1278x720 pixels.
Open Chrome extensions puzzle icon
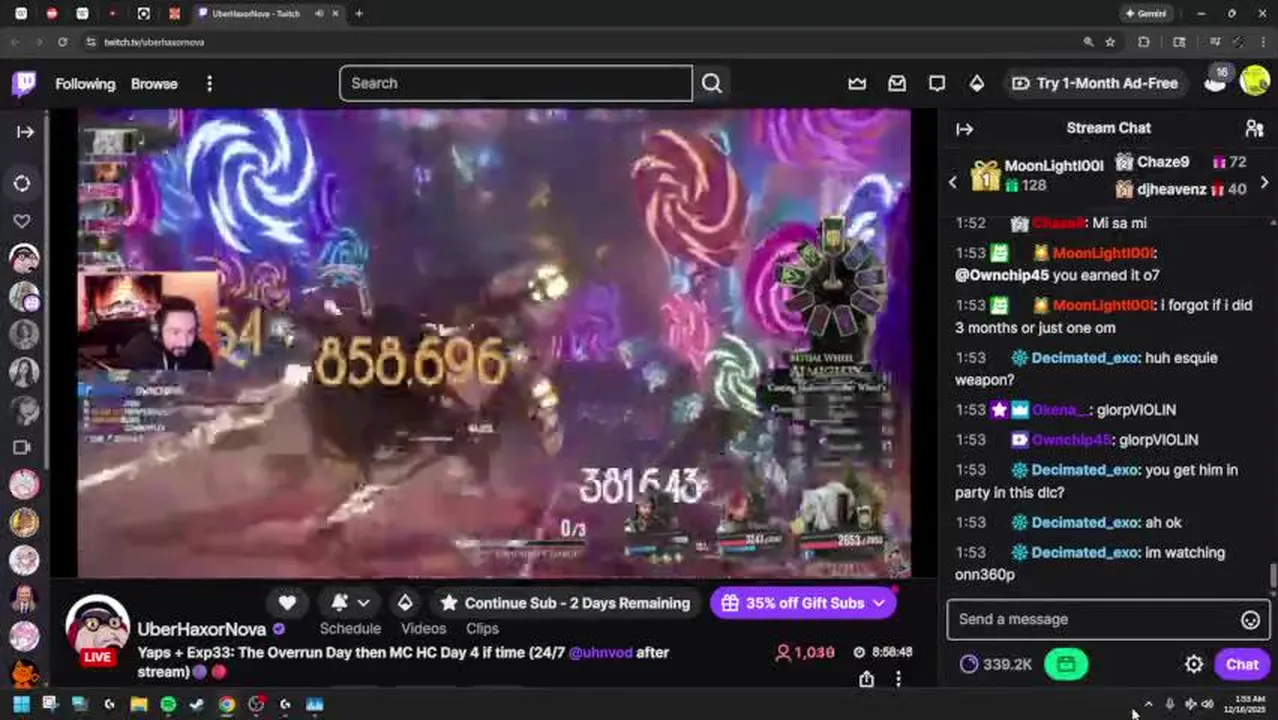pyautogui.click(x=1144, y=42)
